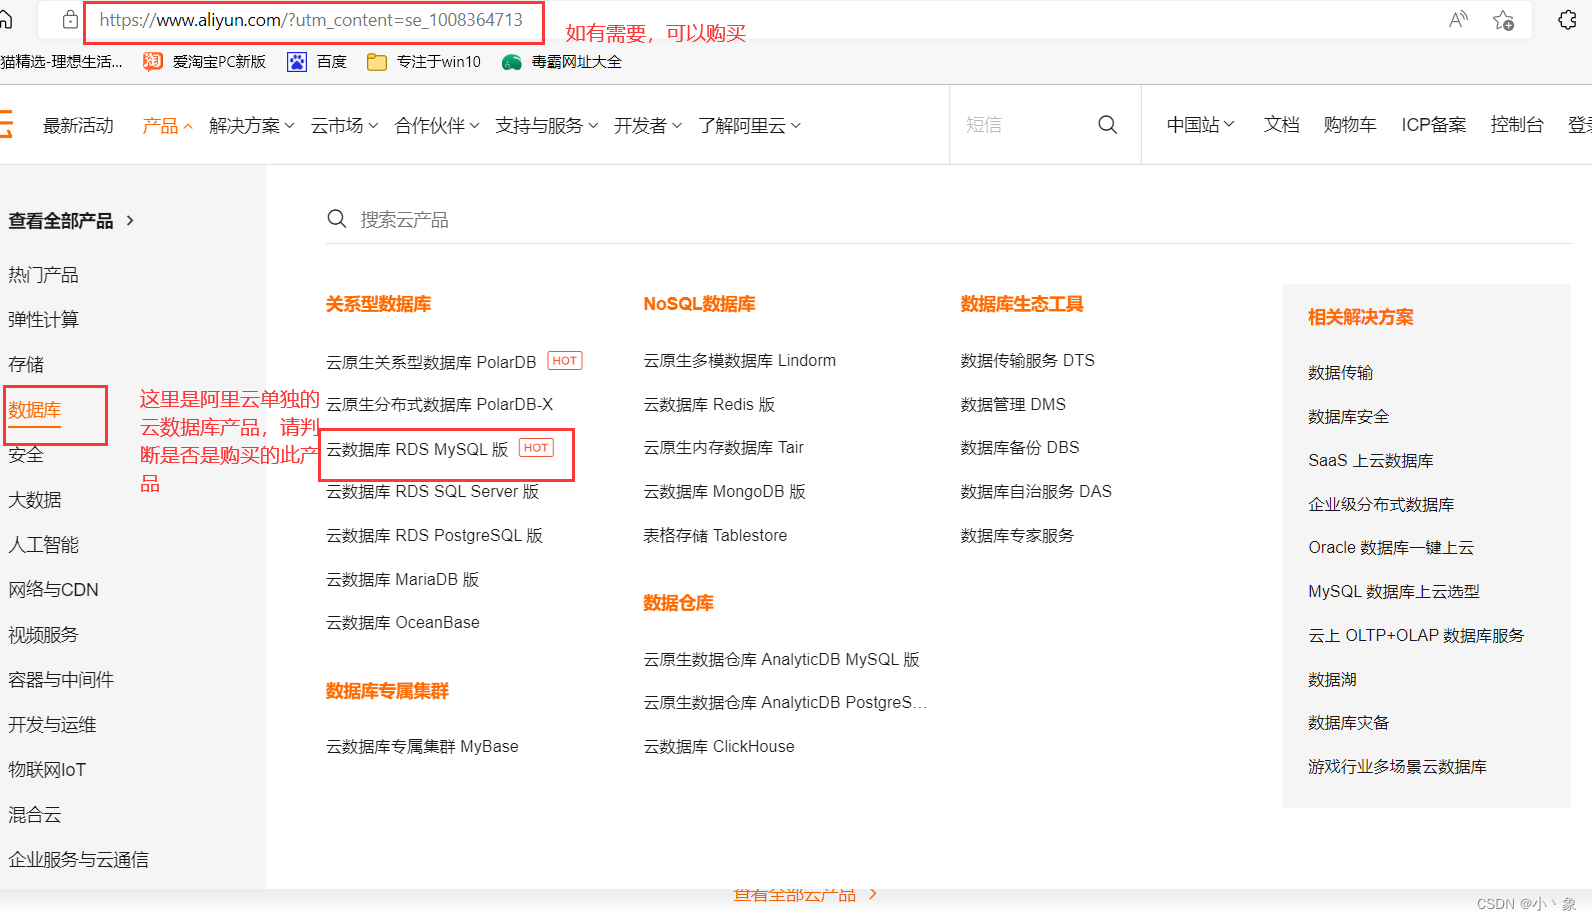Open 数据管理 DMS
The width and height of the screenshot is (1592, 920).
click(1013, 405)
